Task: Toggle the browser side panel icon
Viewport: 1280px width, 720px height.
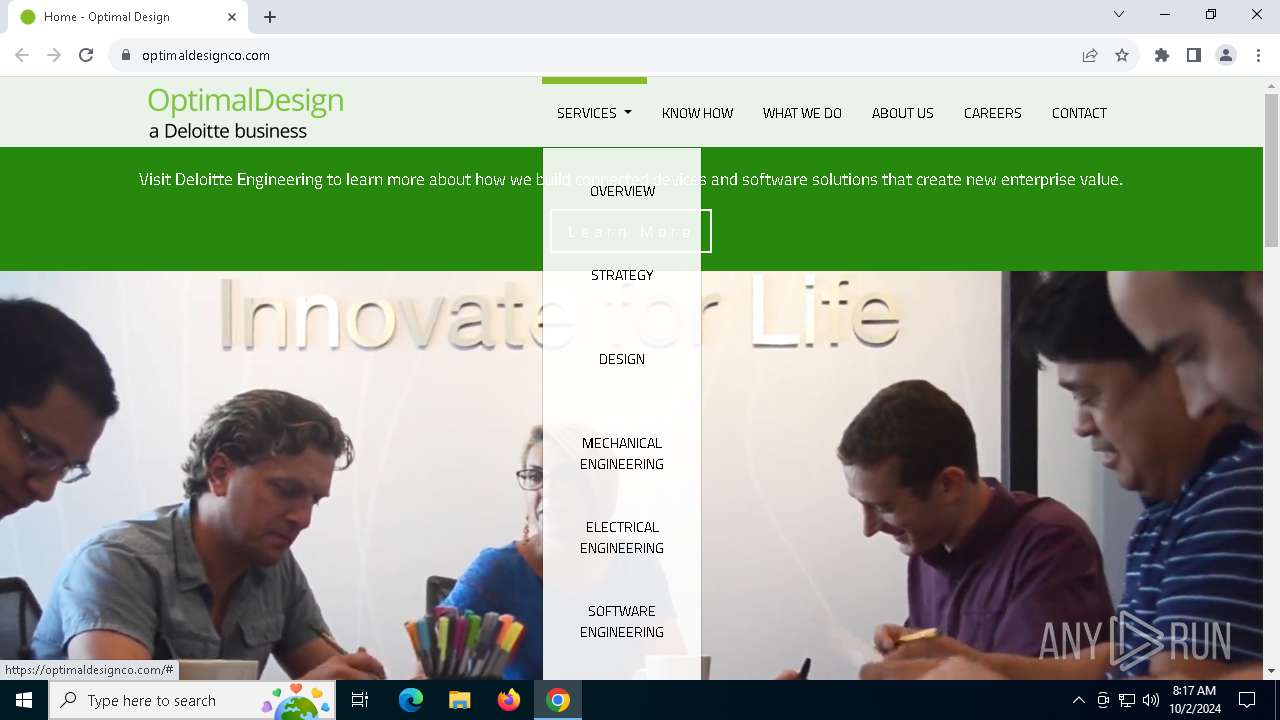Action: pyautogui.click(x=1194, y=55)
